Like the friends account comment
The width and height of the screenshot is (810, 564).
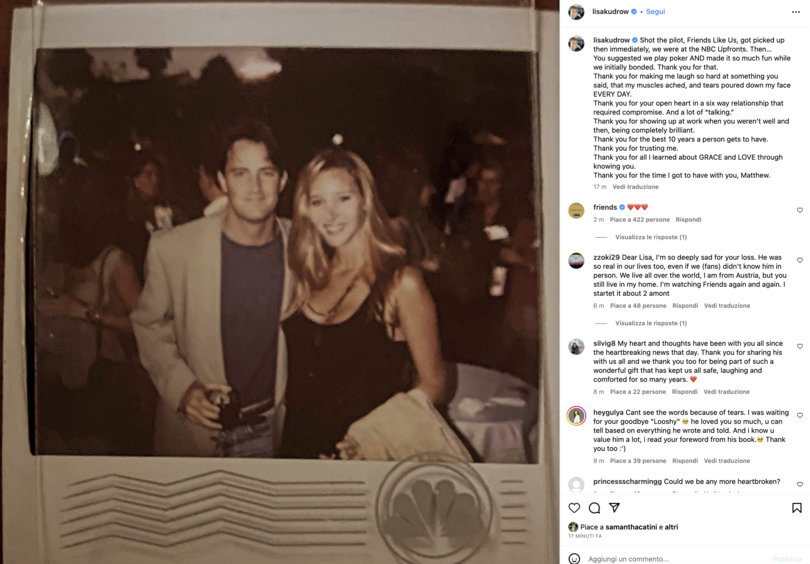tap(800, 210)
